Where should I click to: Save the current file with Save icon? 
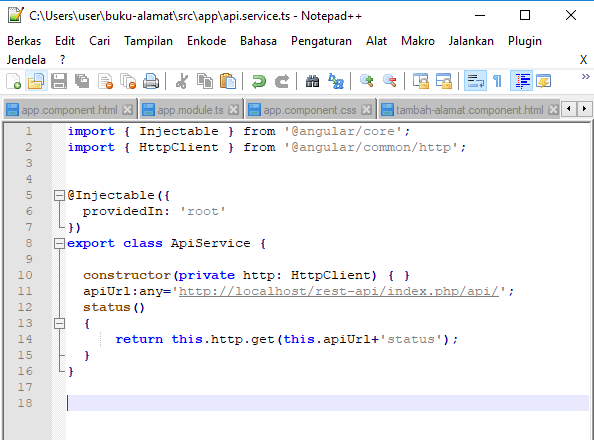coord(59,81)
